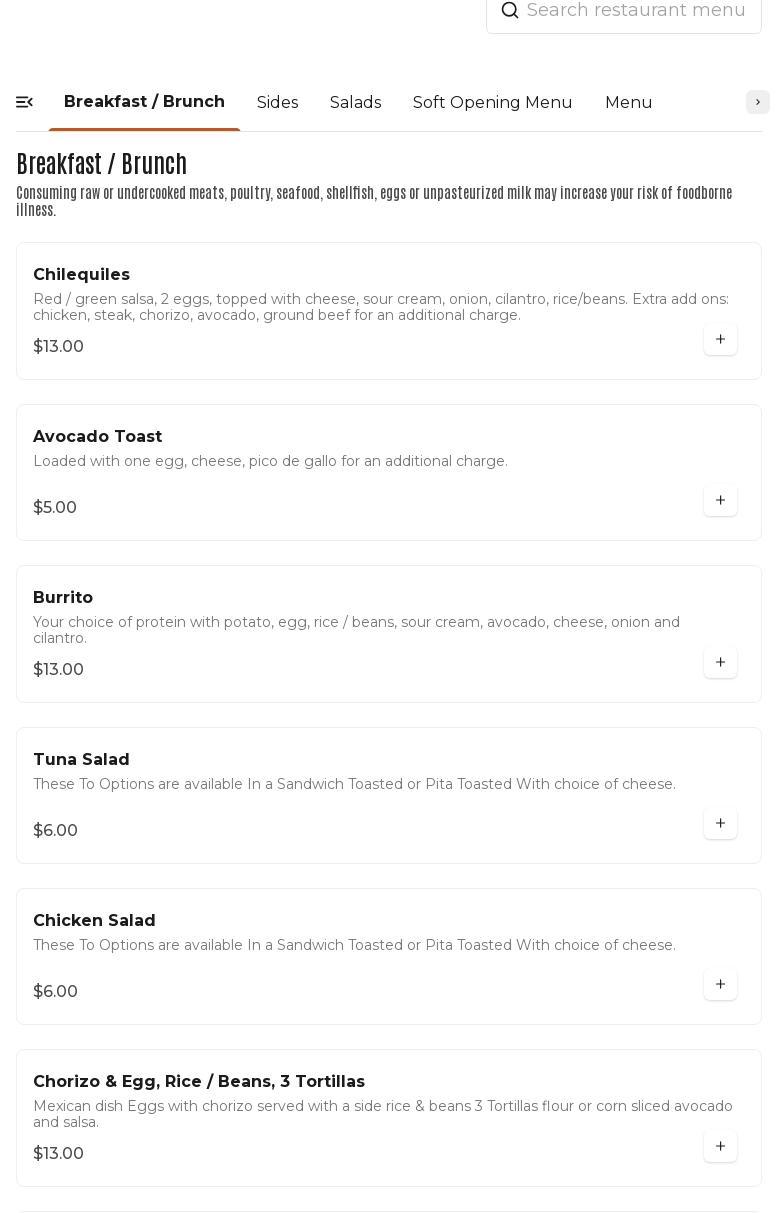The width and height of the screenshot is (778, 1213).
Task: Open the Chilequiles item title
Action: 82,274
